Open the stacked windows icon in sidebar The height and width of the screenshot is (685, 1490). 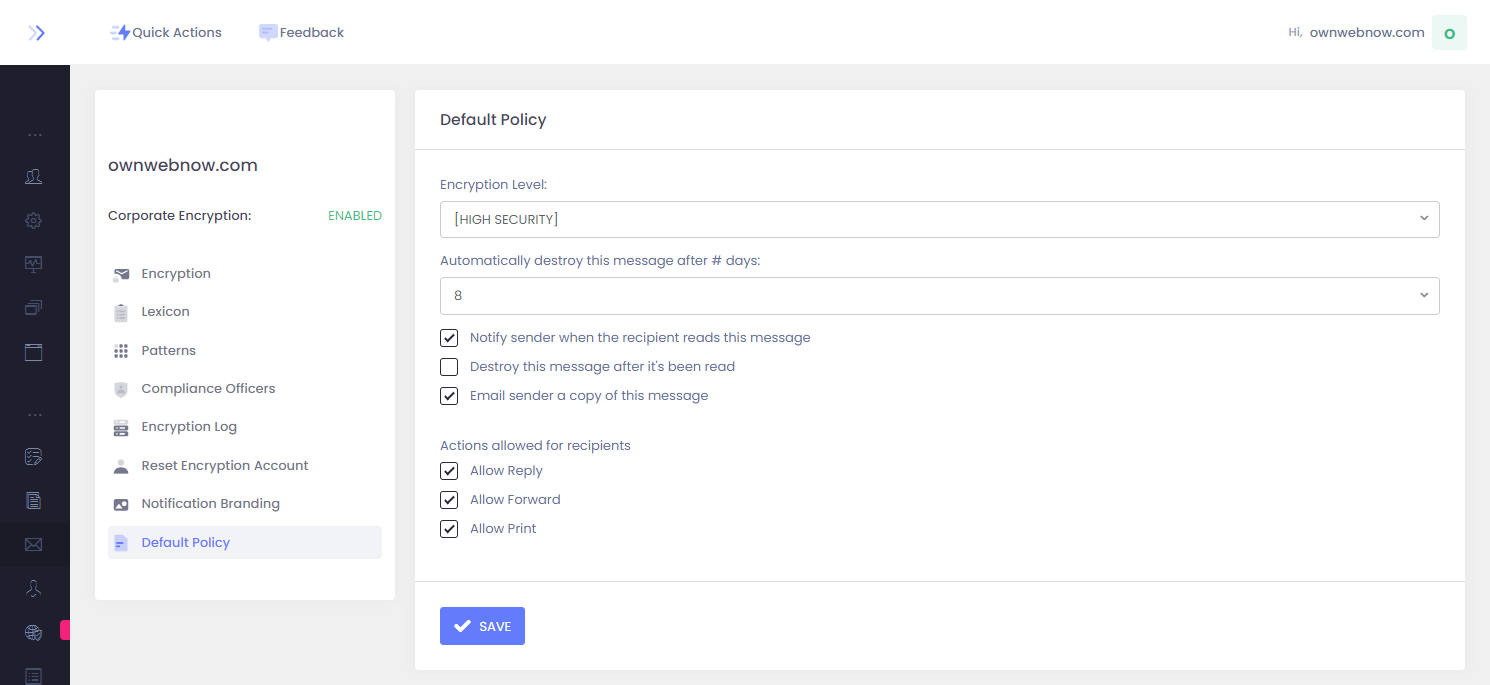(34, 308)
